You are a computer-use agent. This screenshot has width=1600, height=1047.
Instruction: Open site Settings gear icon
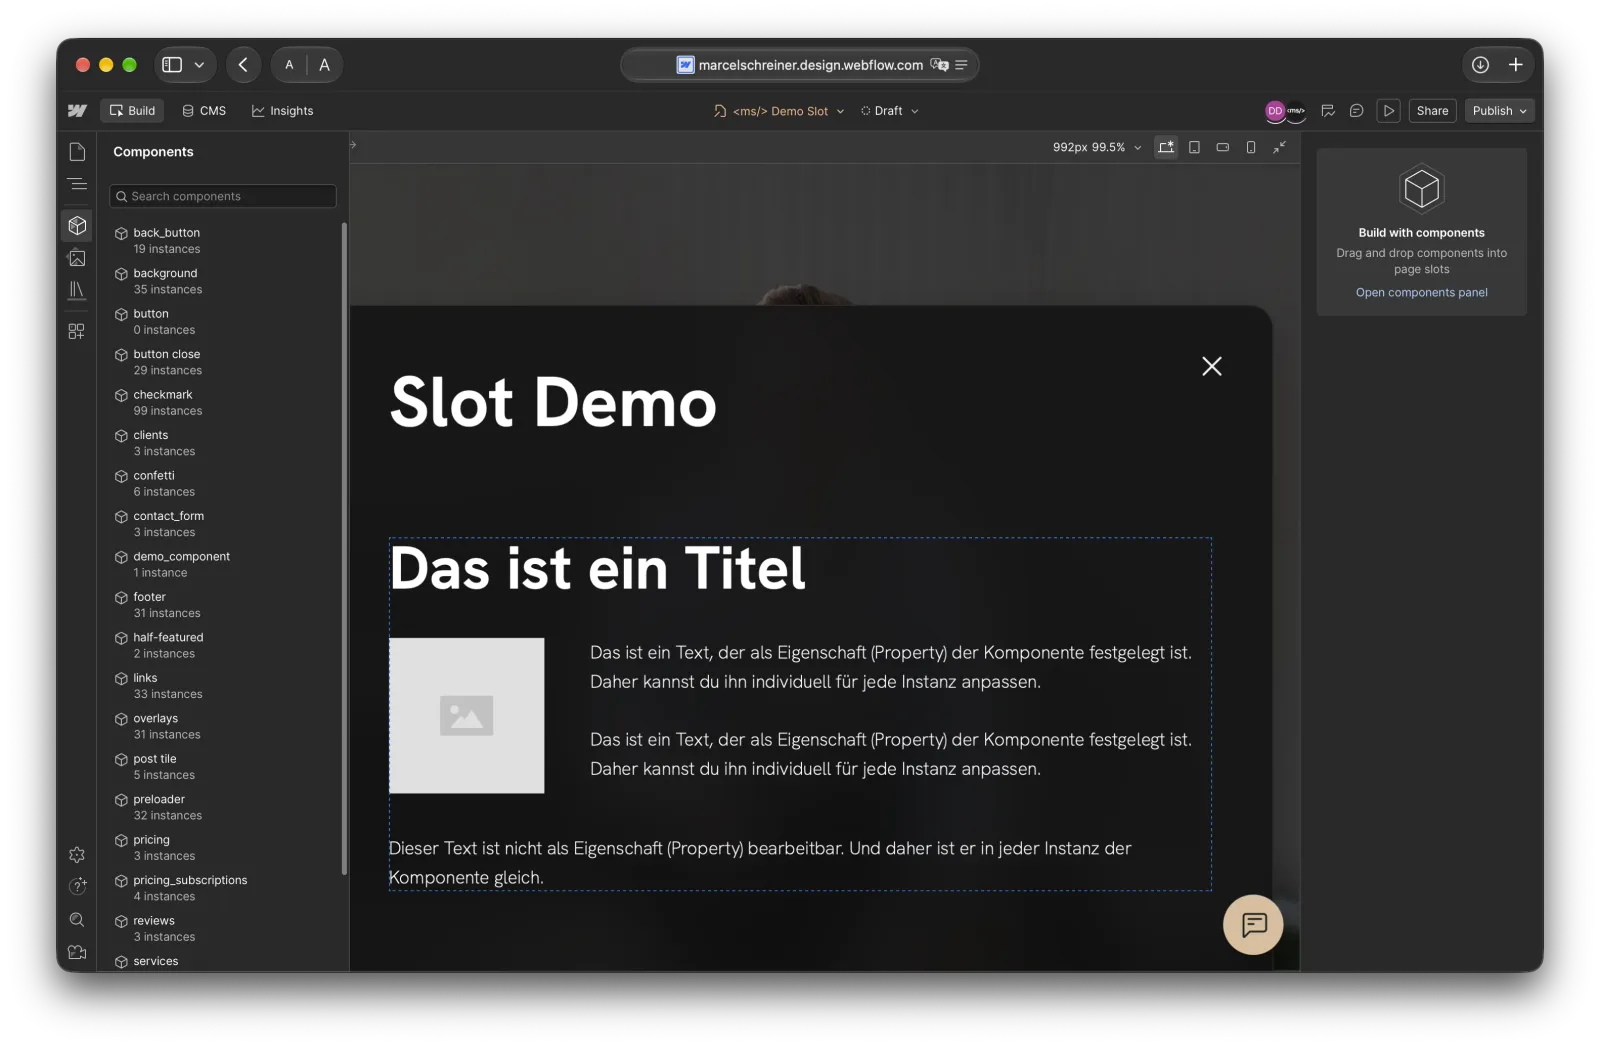[x=77, y=855]
